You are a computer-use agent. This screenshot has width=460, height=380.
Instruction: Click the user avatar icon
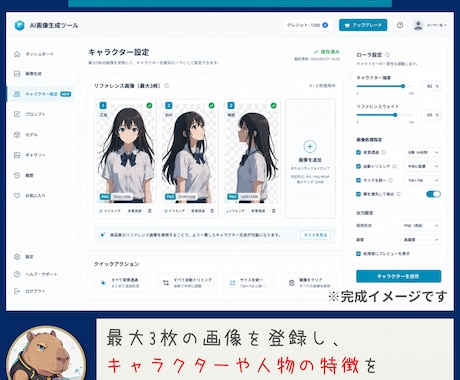point(418,25)
